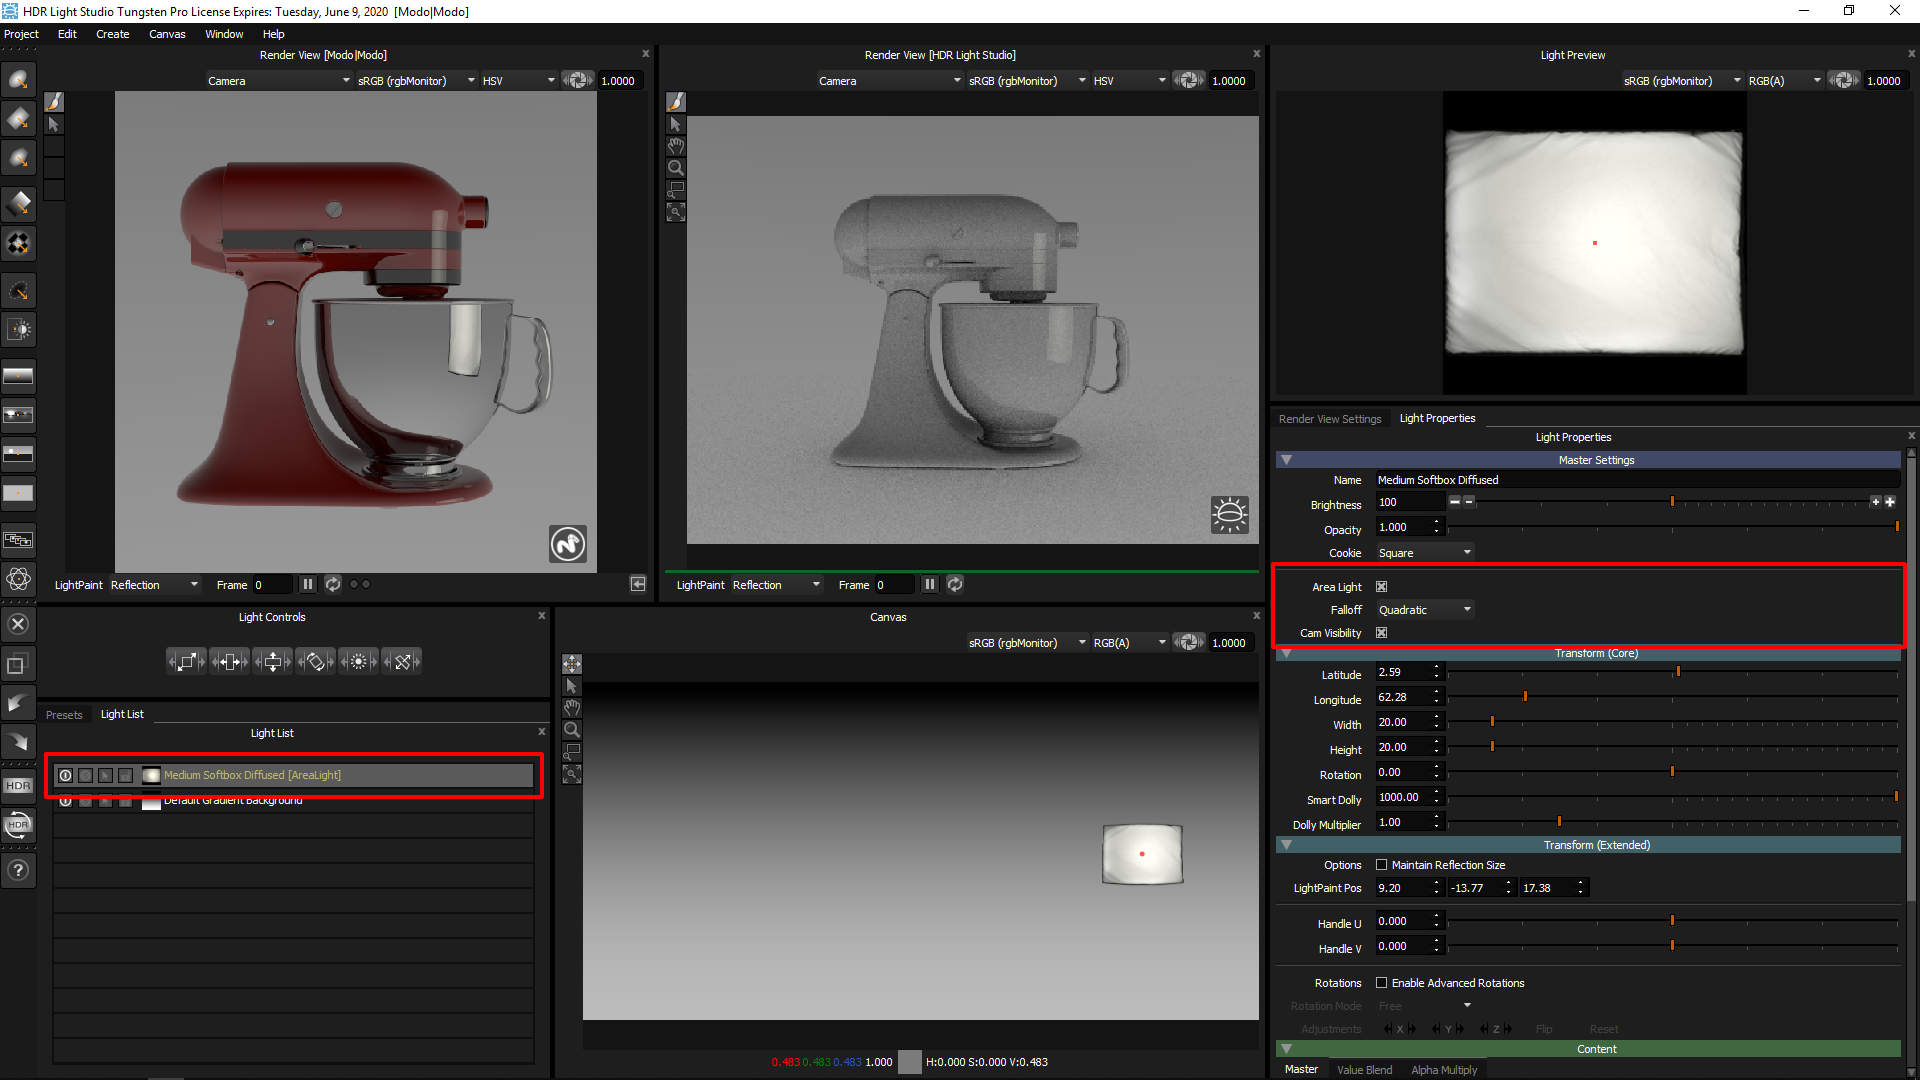The height and width of the screenshot is (1080, 1920).
Task: Click the HDR refresh icon
Action: pyautogui.click(x=18, y=825)
